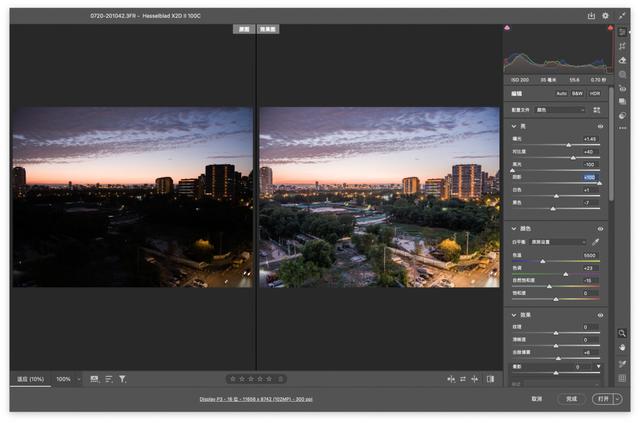Select the effect preview (效果图) view label
The width and height of the screenshot is (640, 423).
pos(268,29)
